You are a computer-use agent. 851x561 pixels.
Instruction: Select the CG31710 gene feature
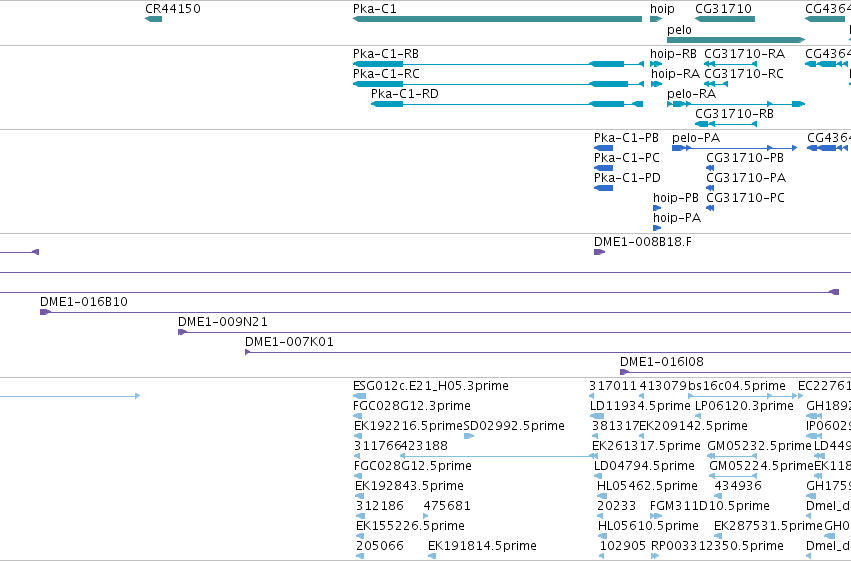(x=725, y=19)
